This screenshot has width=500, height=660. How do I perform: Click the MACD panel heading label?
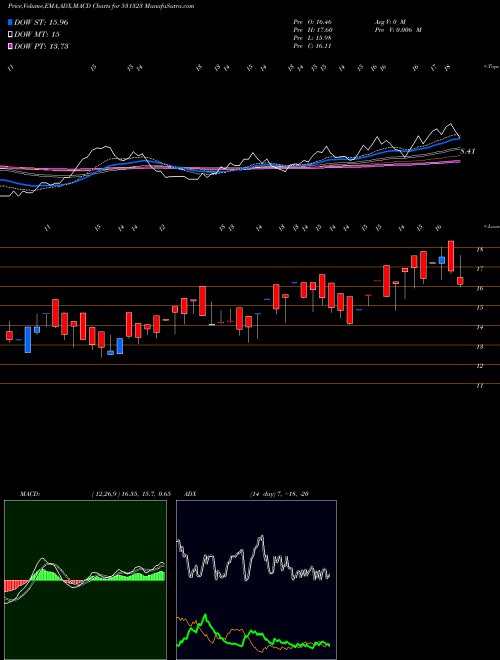[x=29, y=494]
